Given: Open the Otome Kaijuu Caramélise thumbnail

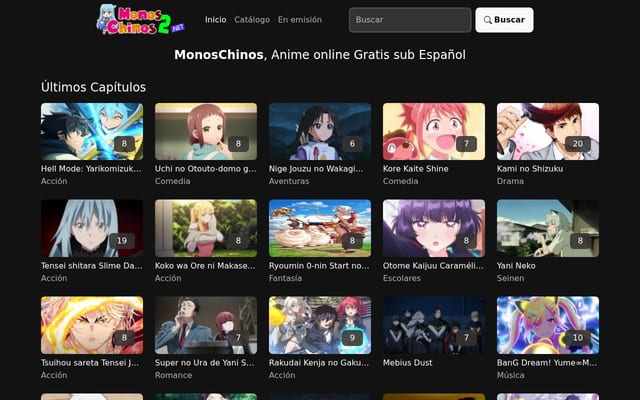Looking at the screenshot, I should pyautogui.click(x=434, y=228).
